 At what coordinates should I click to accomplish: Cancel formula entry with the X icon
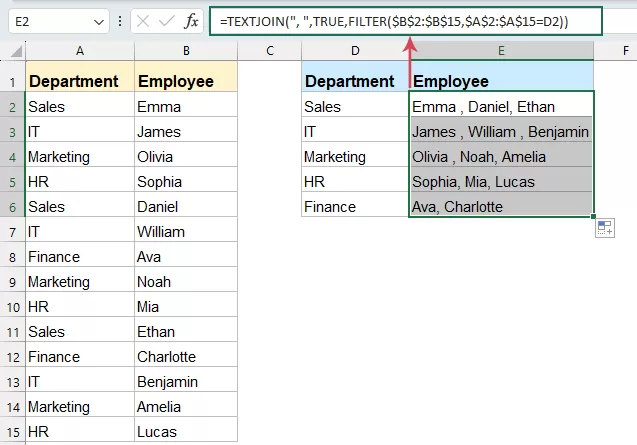(143, 21)
